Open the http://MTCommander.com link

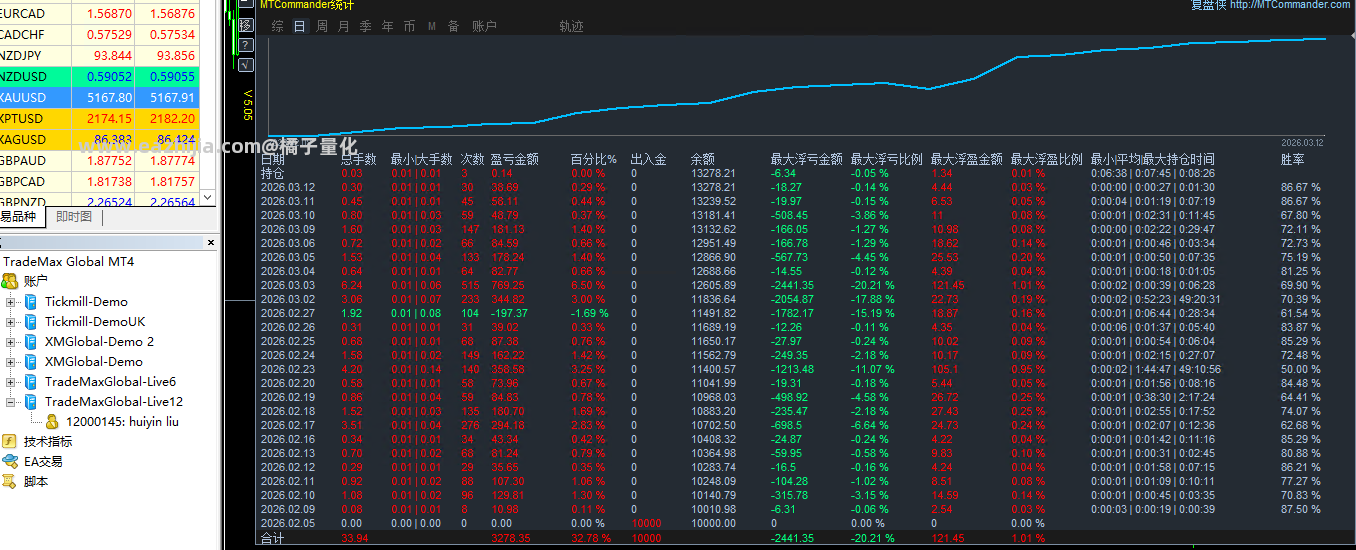(x=1290, y=5)
